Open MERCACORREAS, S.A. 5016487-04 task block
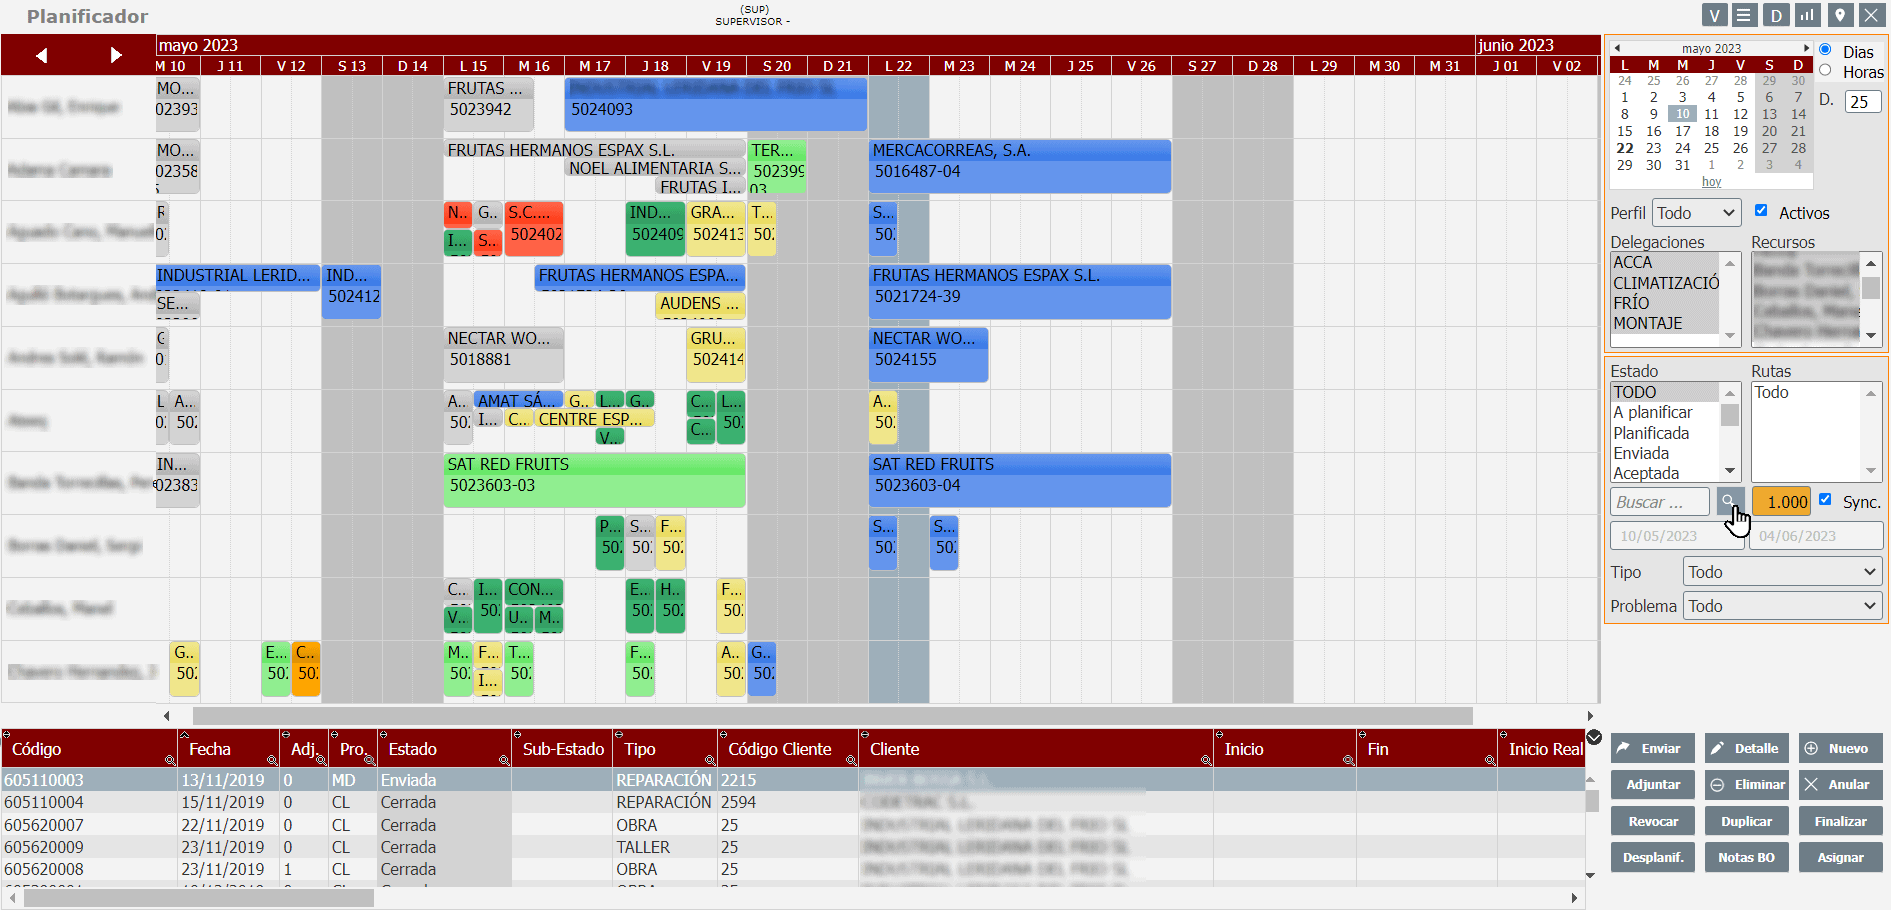The width and height of the screenshot is (1891, 910). 1020,166
